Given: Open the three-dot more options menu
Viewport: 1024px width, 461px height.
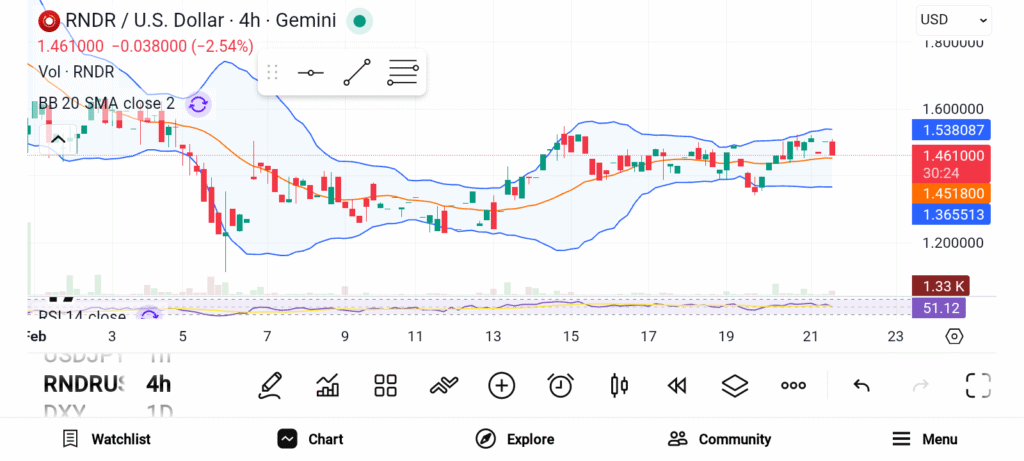Looking at the screenshot, I should point(794,385).
